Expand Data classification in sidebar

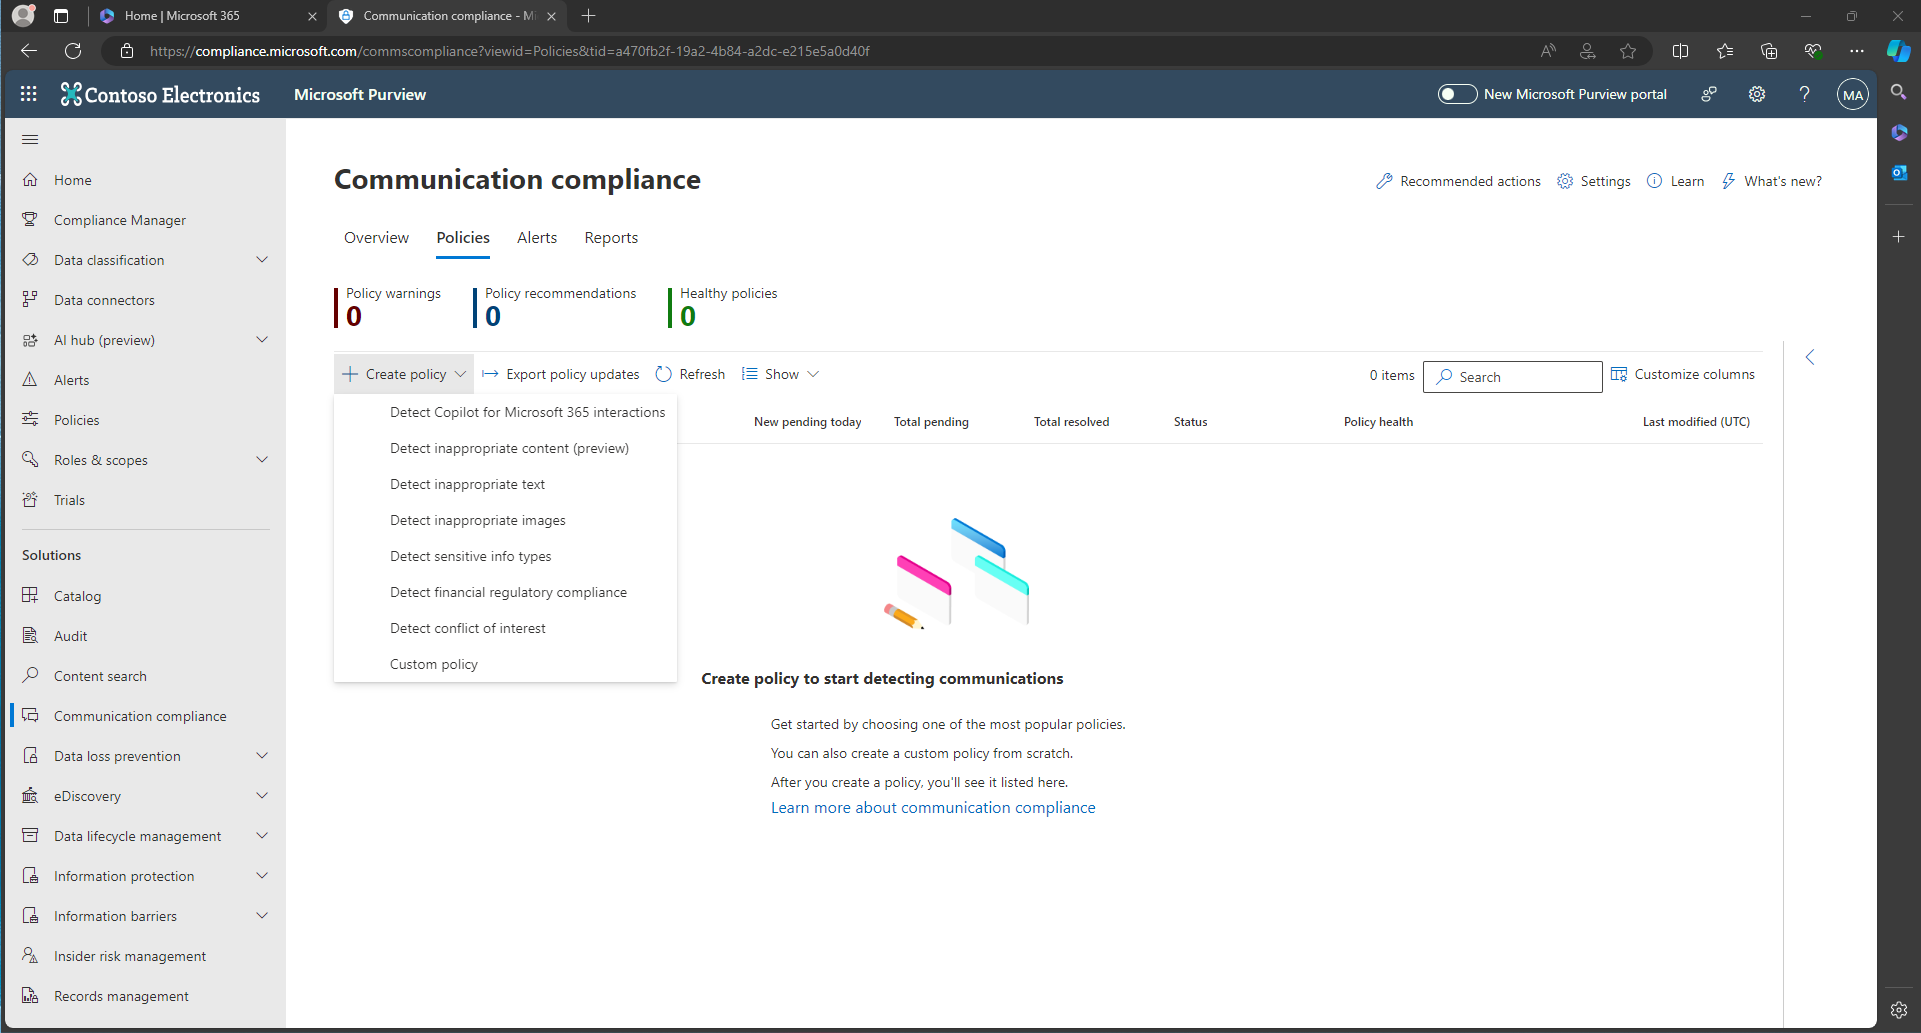pos(262,260)
